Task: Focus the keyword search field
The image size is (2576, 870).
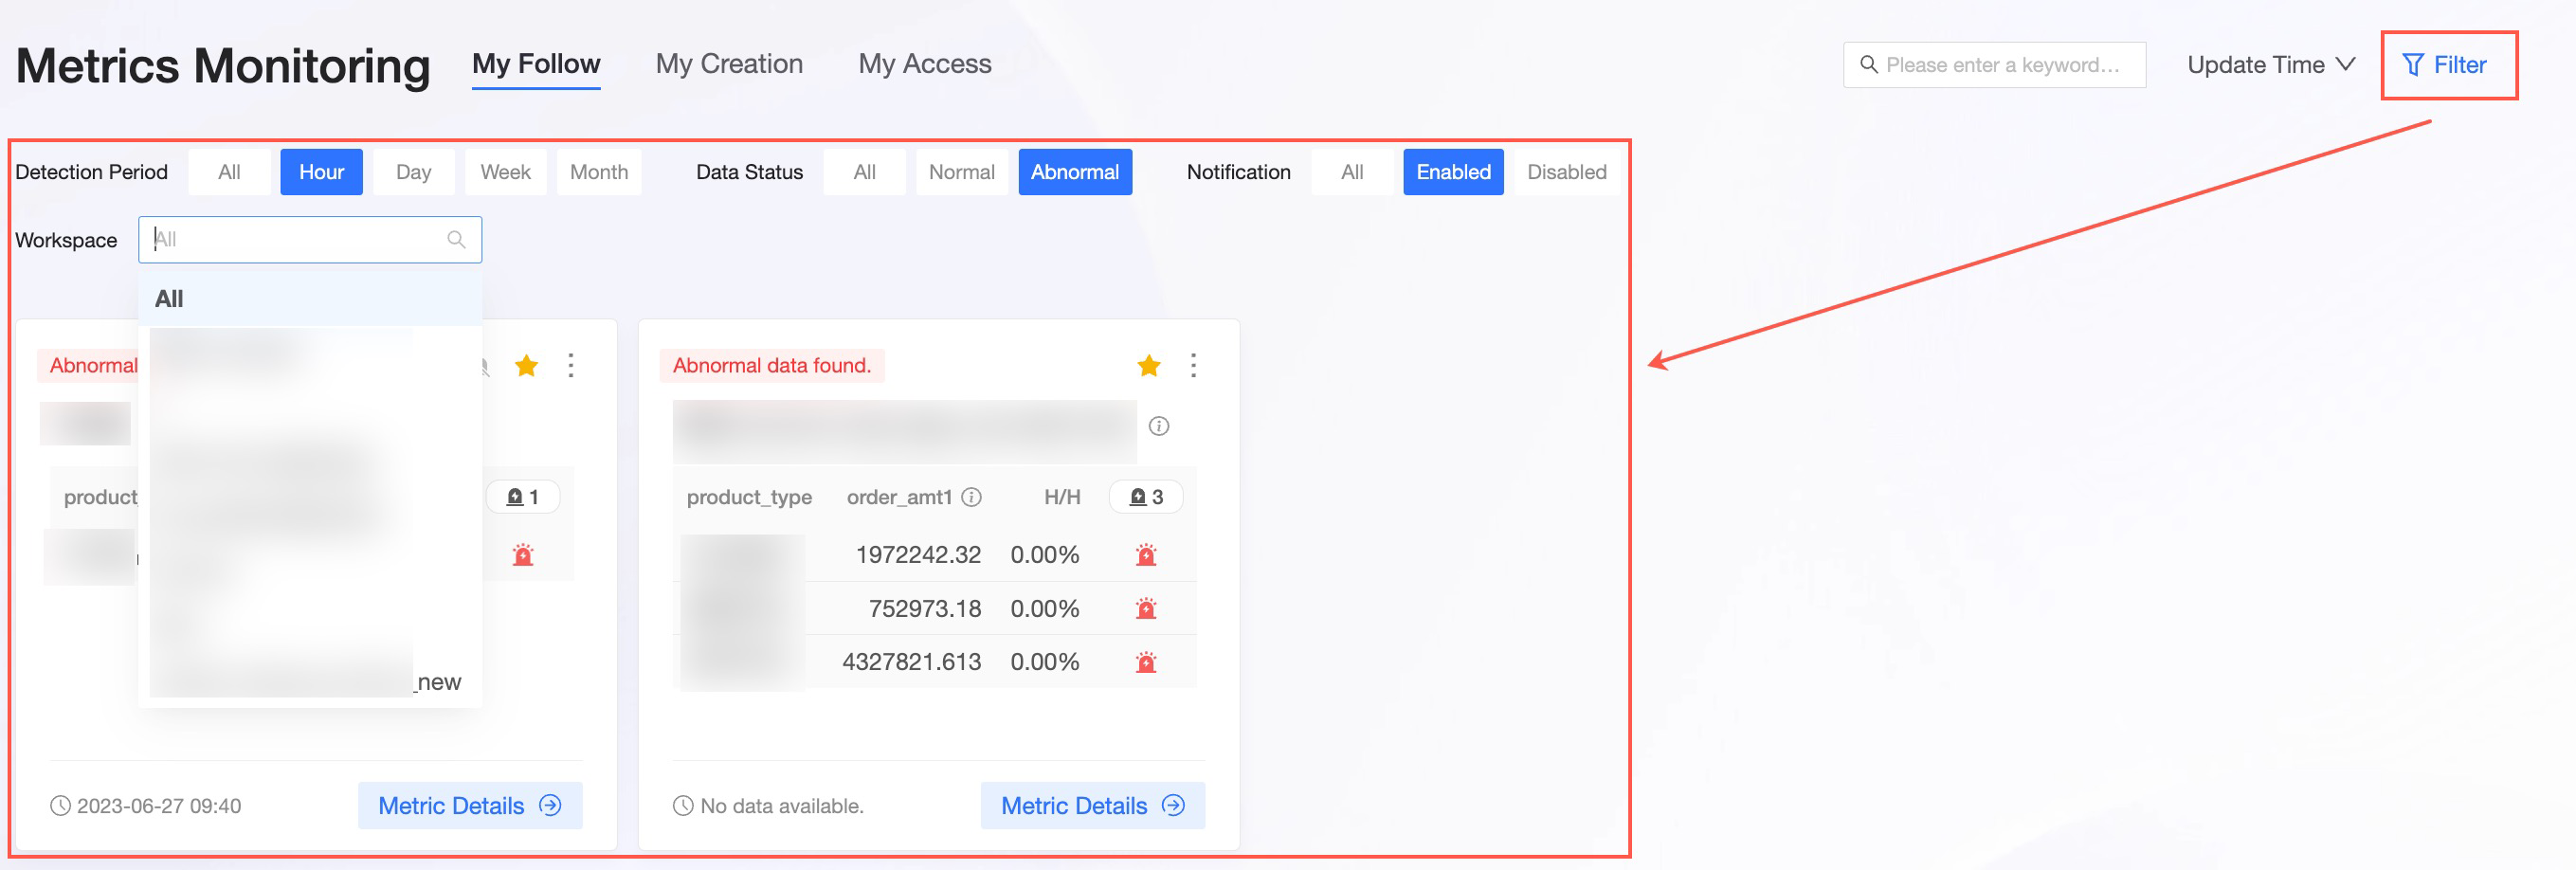Action: (1994, 65)
